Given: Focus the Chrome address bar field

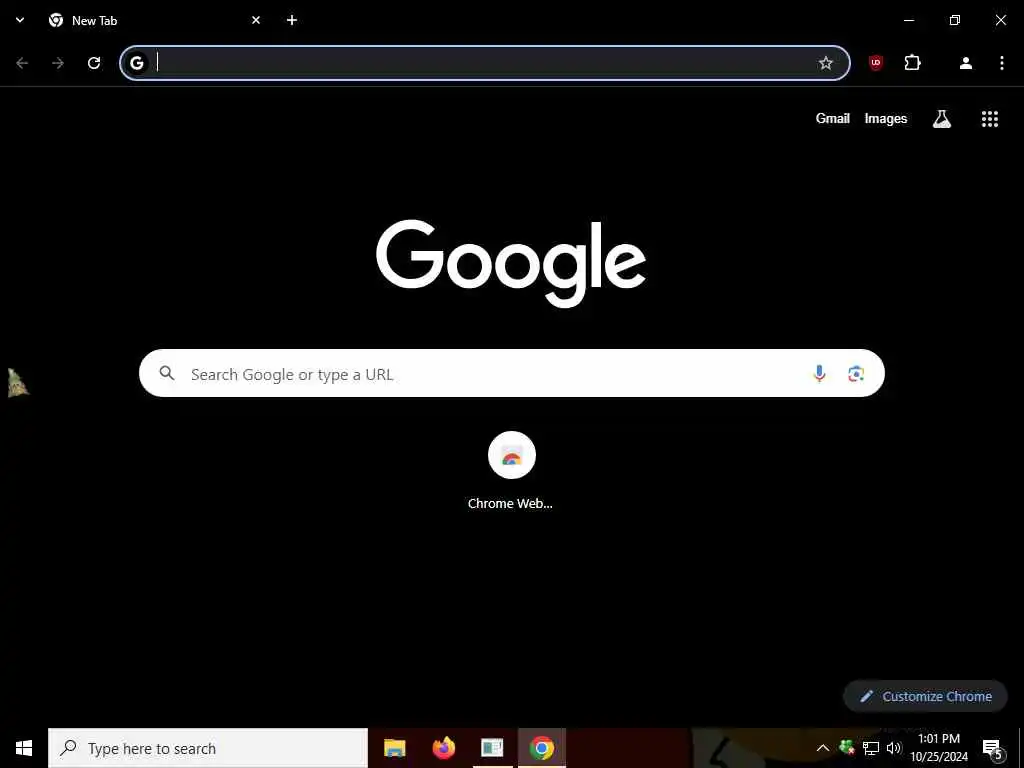Looking at the screenshot, I should [485, 63].
